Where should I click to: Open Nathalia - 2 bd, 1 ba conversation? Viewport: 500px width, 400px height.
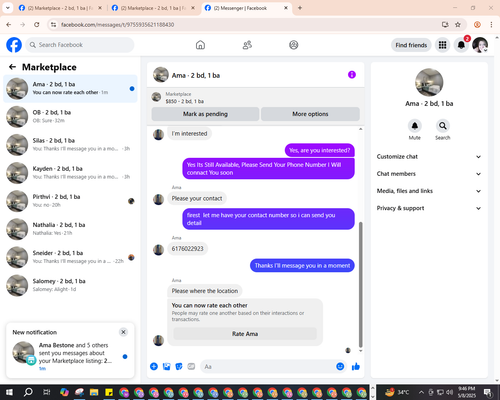tap(70, 229)
